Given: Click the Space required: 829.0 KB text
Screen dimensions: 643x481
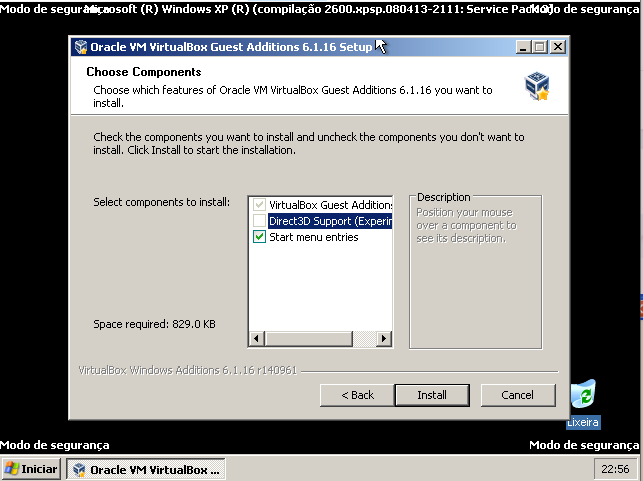Looking at the screenshot, I should pos(154,324).
